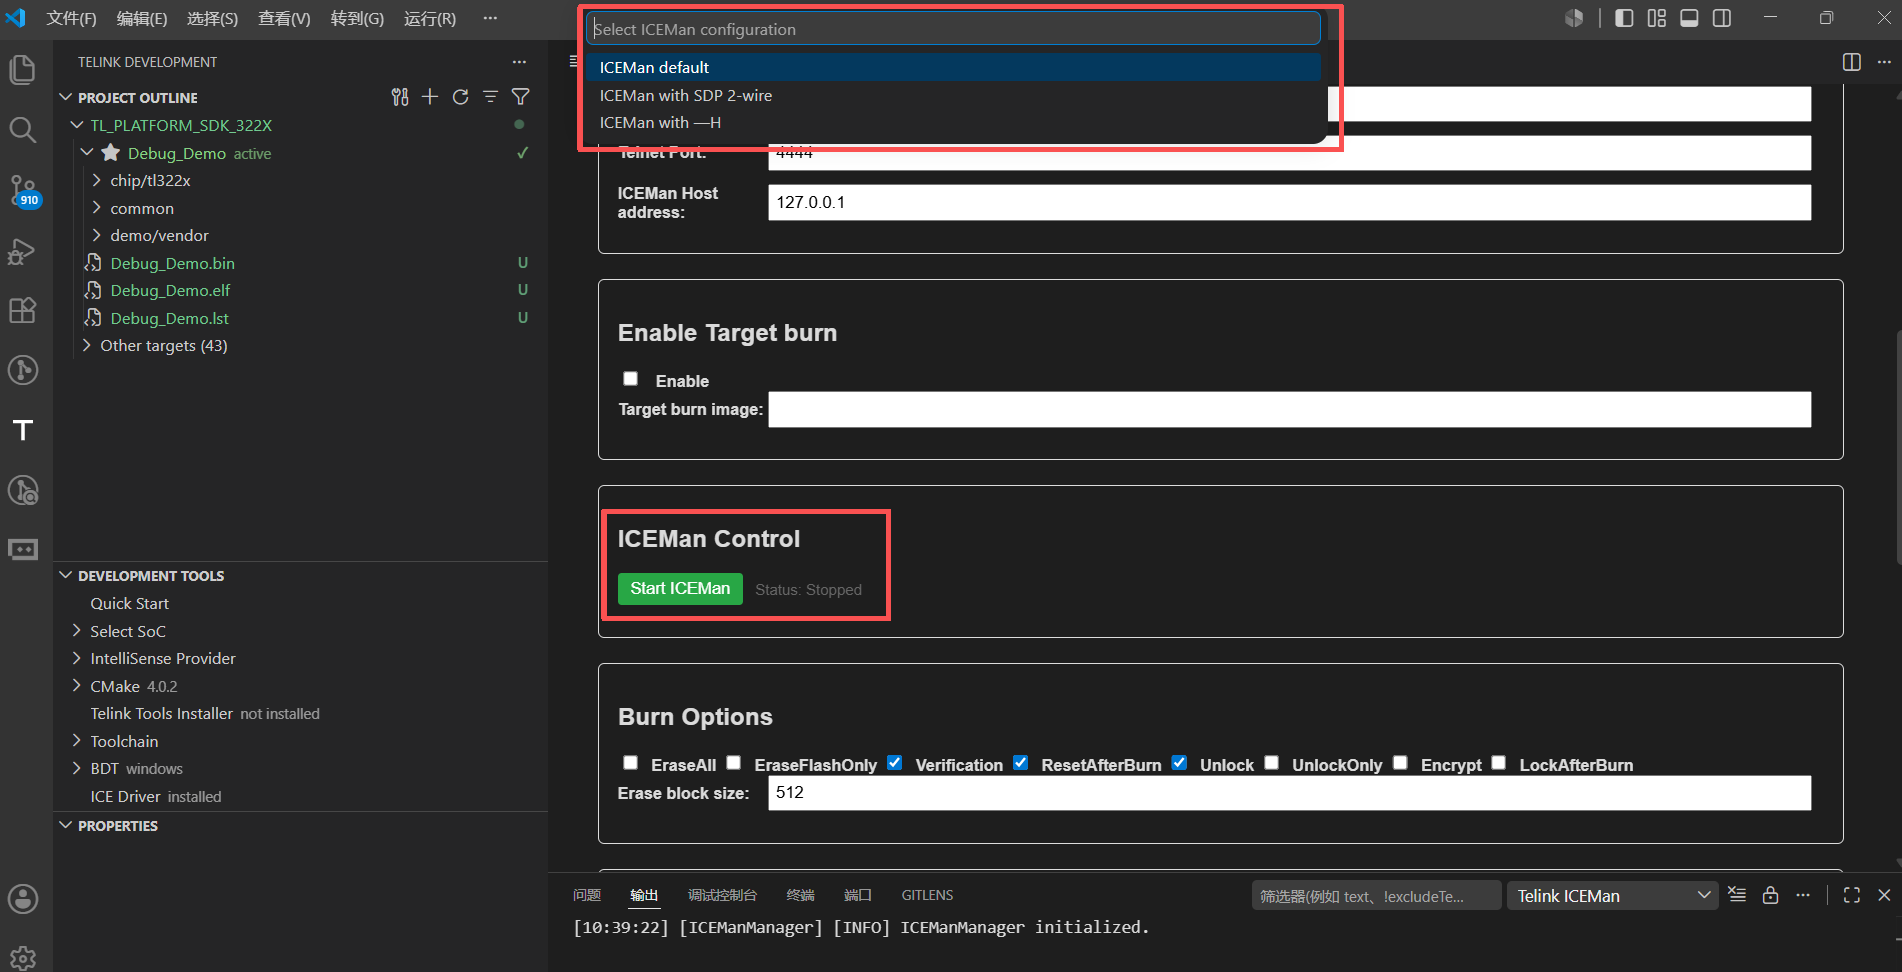Image resolution: width=1902 pixels, height=972 pixels.
Task: Uncheck the Unlock option
Action: [x=1180, y=763]
